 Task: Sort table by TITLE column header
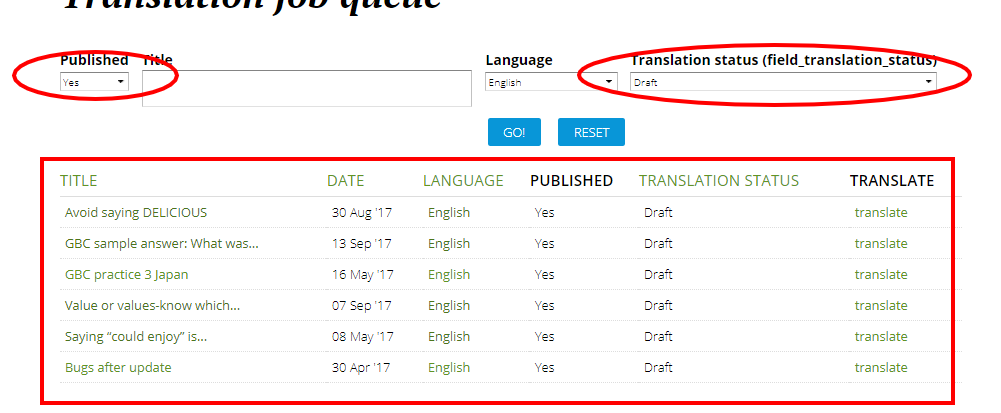[79, 181]
